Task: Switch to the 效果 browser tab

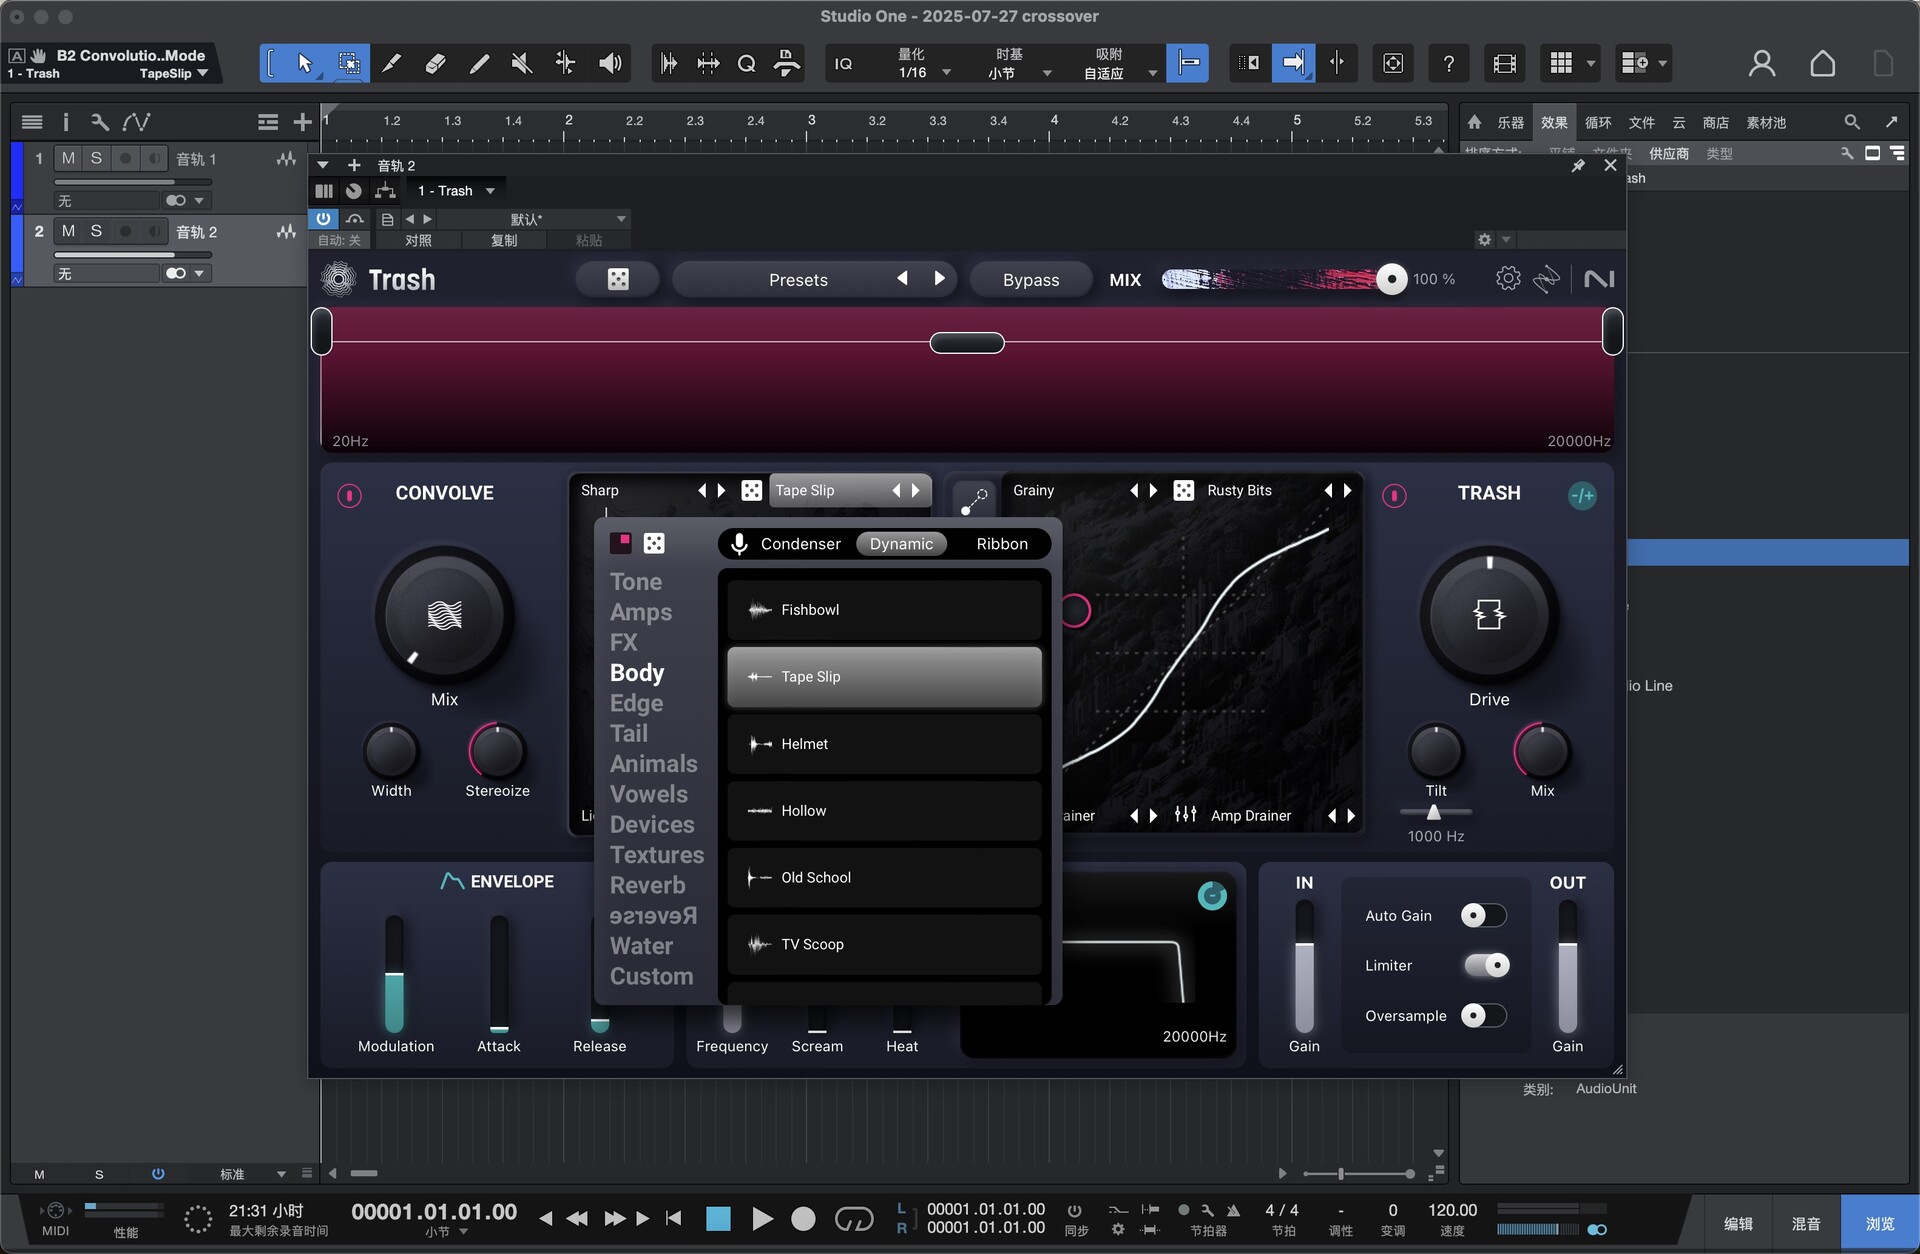Action: [x=1553, y=122]
